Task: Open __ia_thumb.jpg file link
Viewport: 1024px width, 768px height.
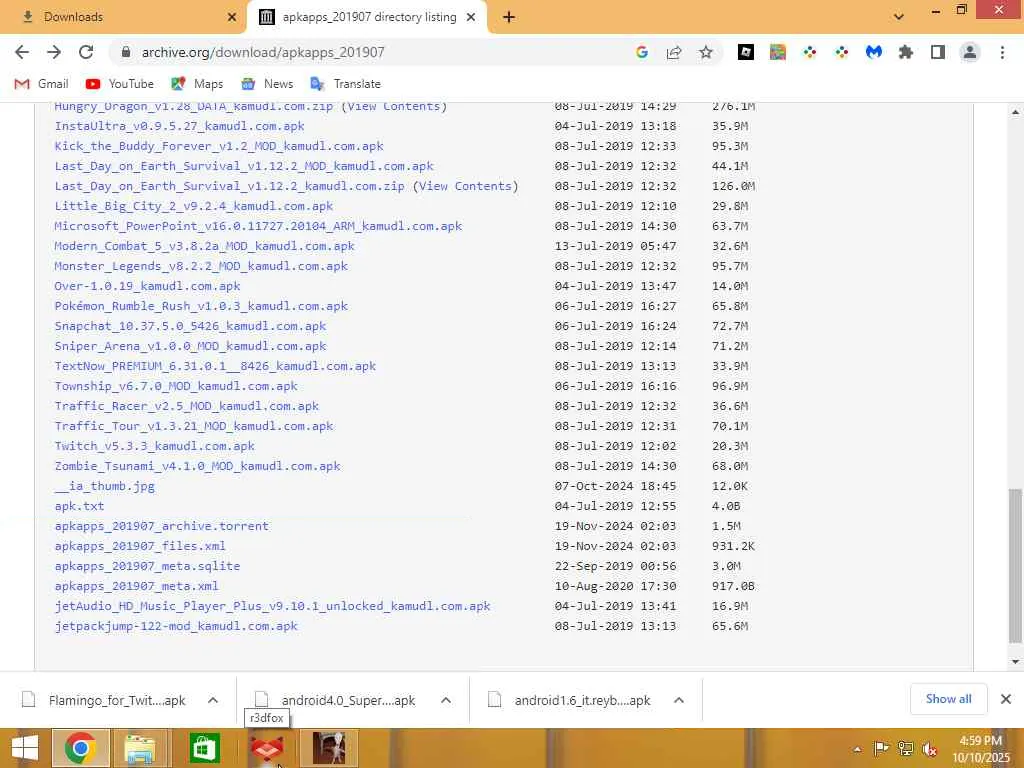Action: 104,486
